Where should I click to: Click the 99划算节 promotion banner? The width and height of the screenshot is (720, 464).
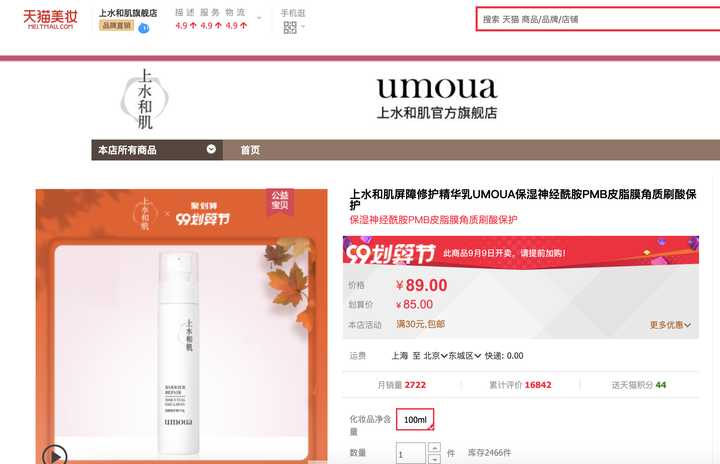pyautogui.click(x=521, y=252)
